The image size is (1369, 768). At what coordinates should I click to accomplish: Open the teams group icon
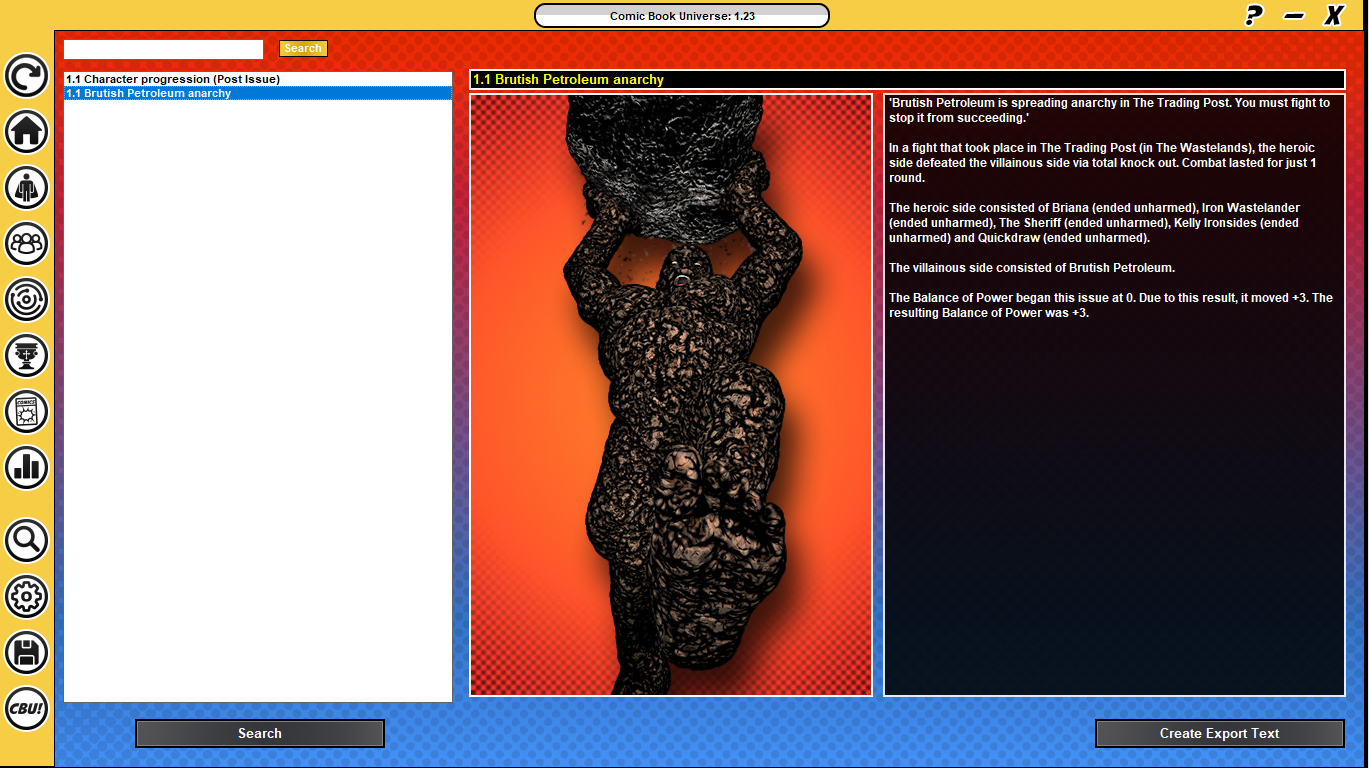point(27,243)
